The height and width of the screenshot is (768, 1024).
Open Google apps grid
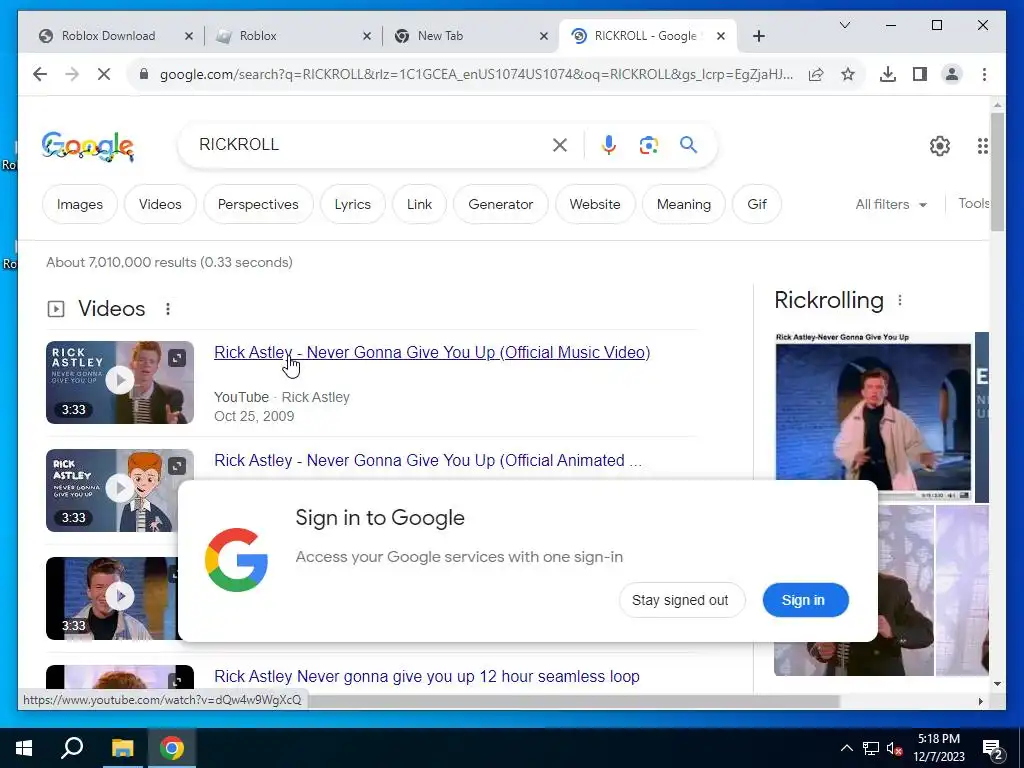[x=982, y=146]
